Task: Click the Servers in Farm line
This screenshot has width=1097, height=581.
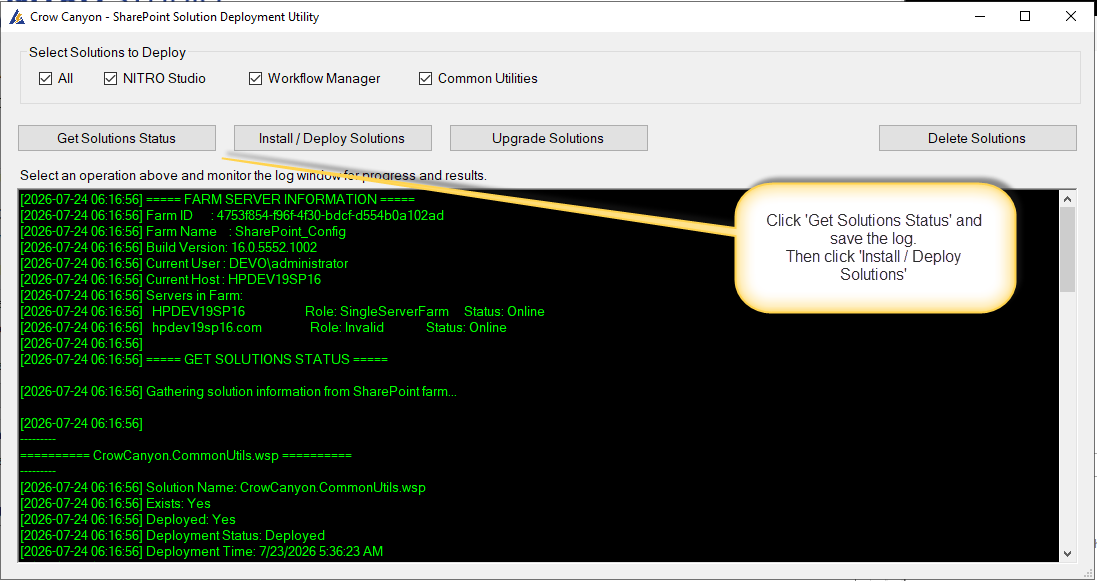Action: coord(132,295)
